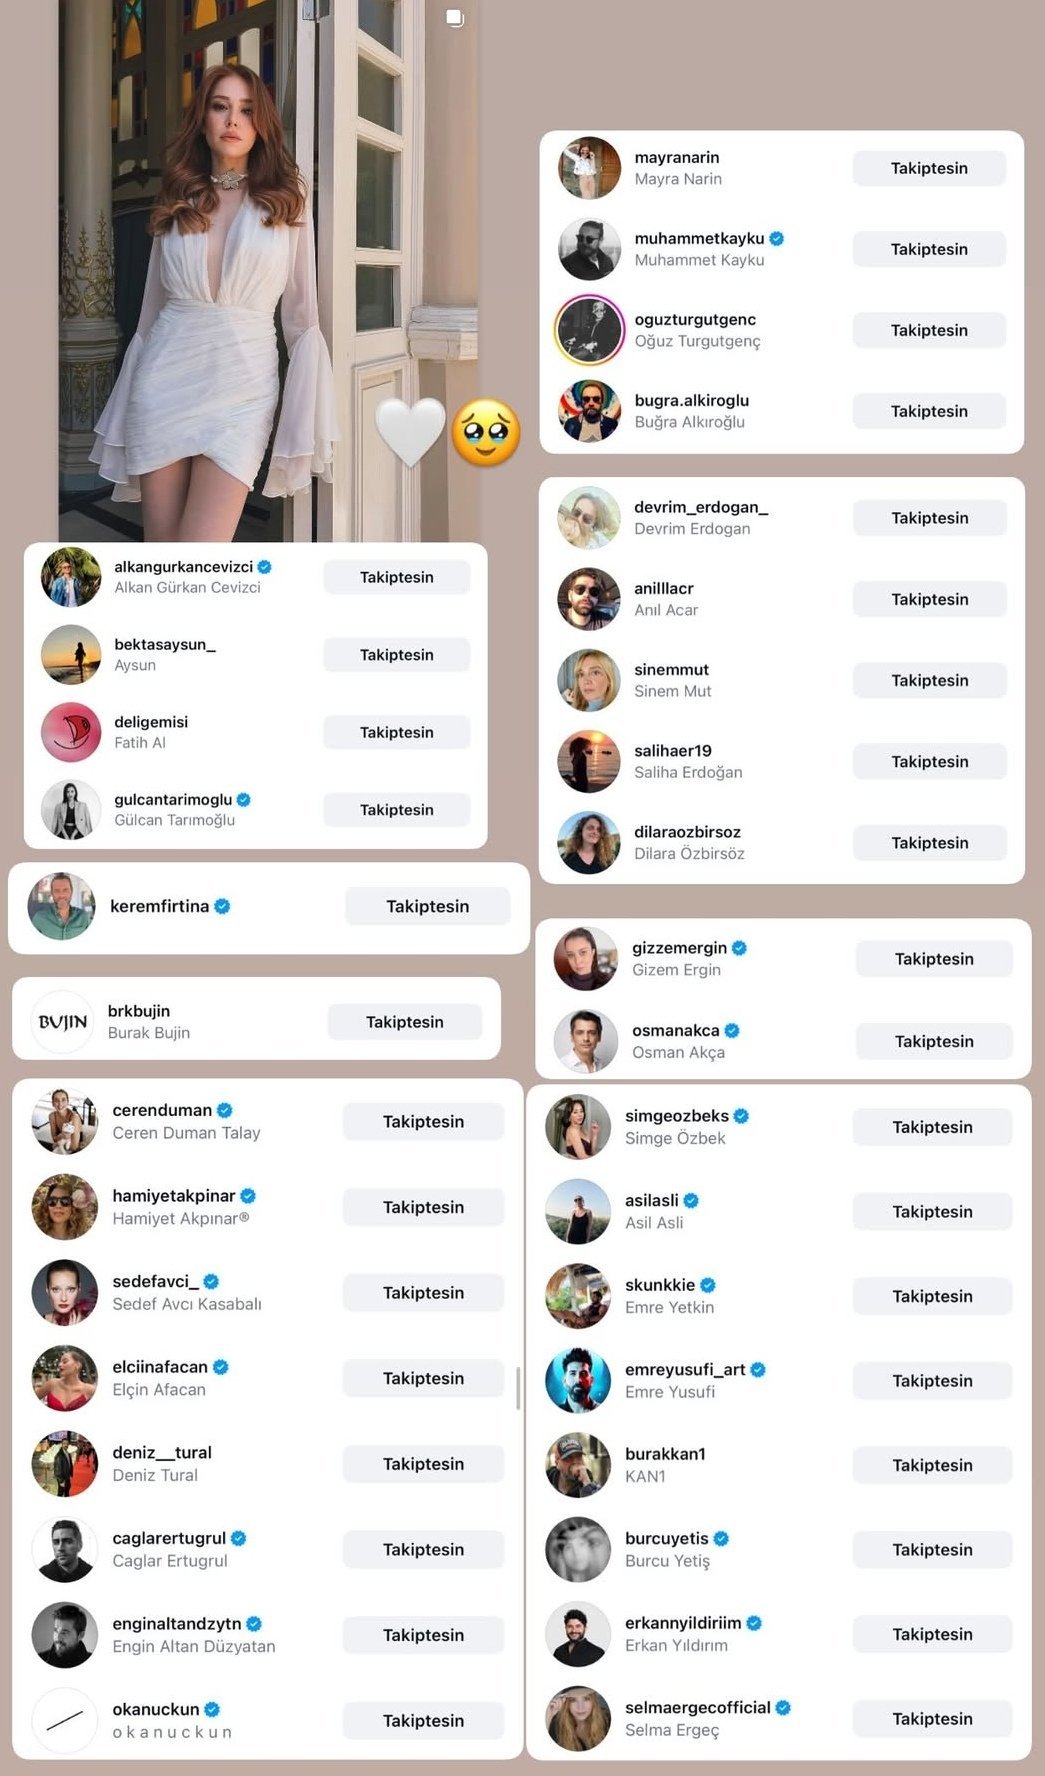Unfollow cerenduman via Takiptesin button
Image resolution: width=1045 pixels, height=1776 pixels.
coord(423,1121)
